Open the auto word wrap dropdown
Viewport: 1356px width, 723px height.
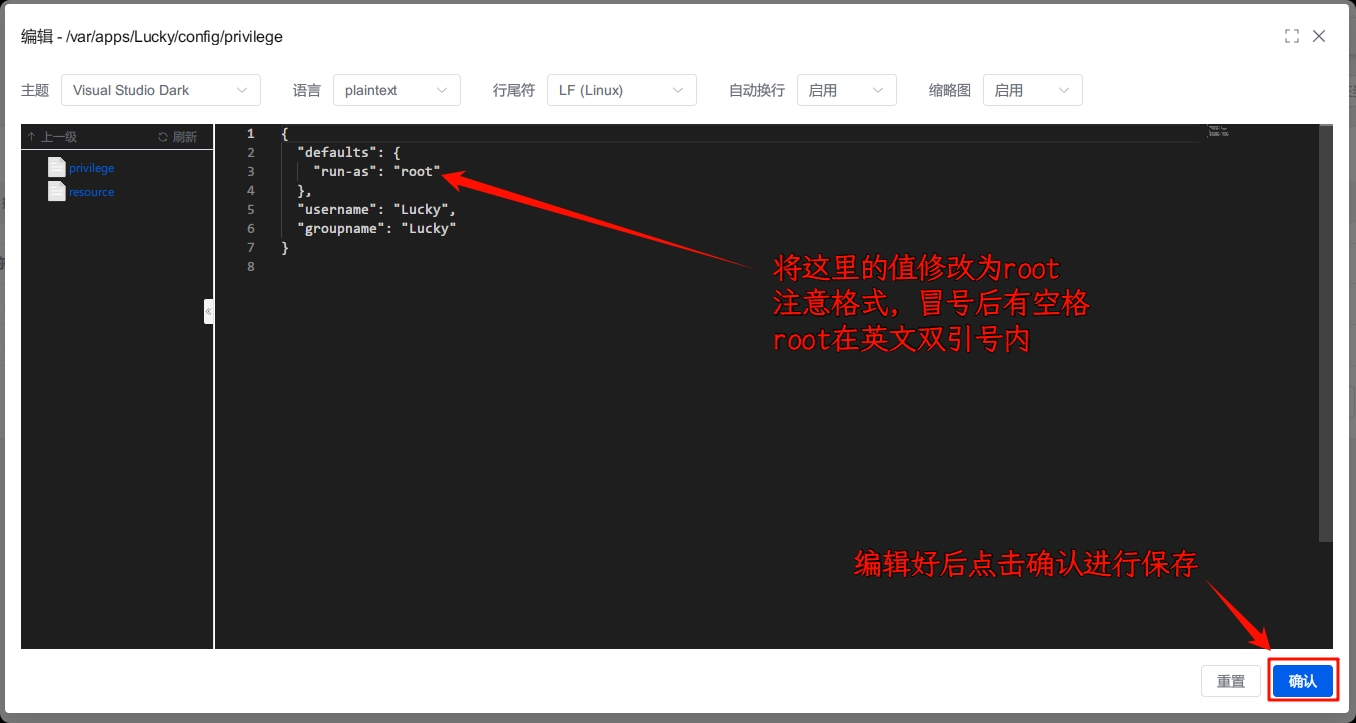click(x=846, y=90)
